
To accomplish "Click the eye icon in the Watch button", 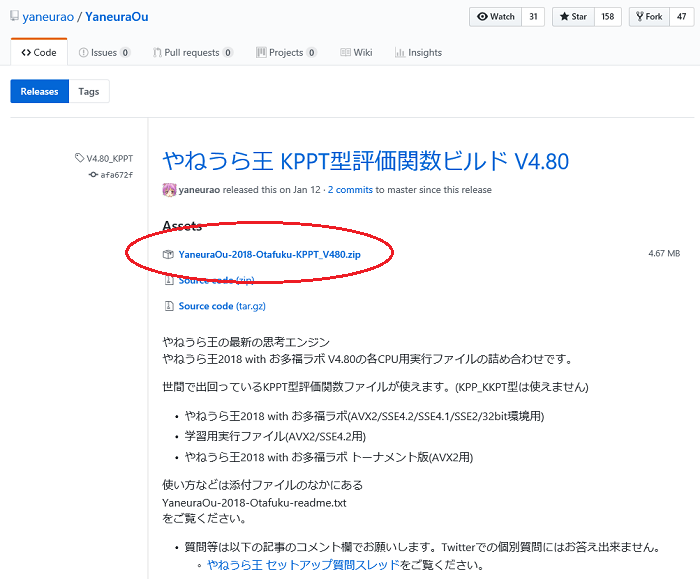I will (x=482, y=17).
